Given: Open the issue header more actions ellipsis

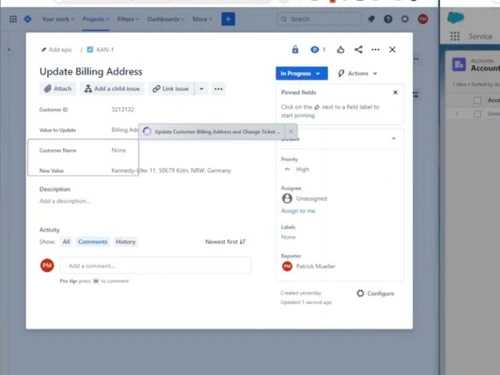Looking at the screenshot, I should [375, 50].
